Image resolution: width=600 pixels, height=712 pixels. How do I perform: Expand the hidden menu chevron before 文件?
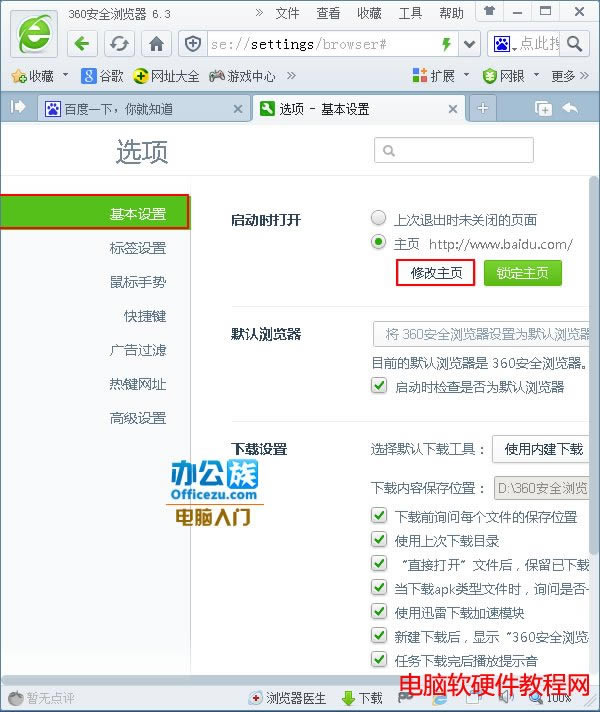pyautogui.click(x=259, y=13)
